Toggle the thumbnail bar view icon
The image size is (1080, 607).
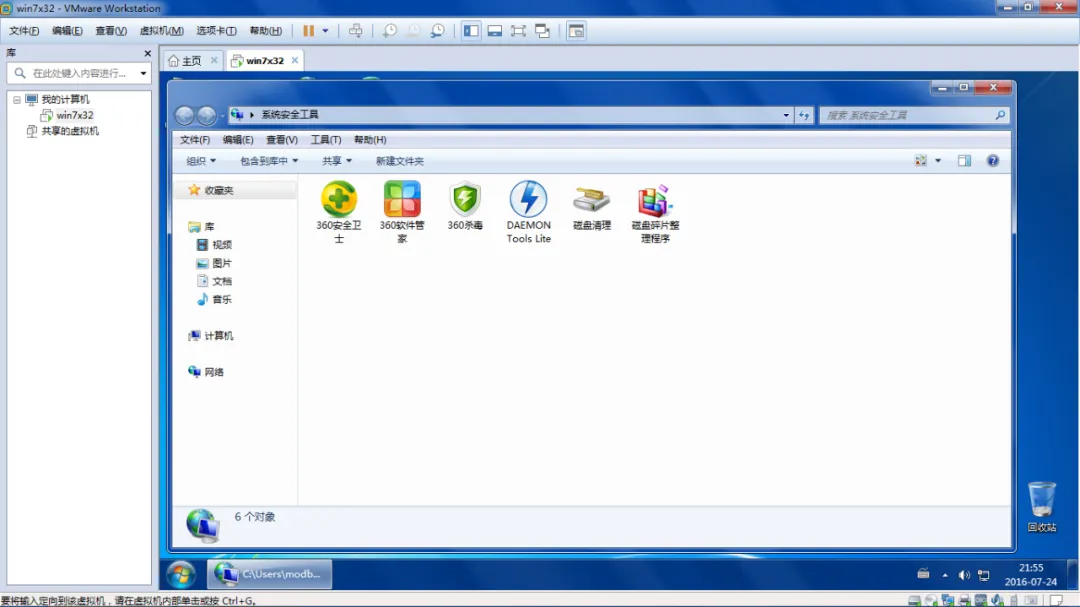click(495, 30)
